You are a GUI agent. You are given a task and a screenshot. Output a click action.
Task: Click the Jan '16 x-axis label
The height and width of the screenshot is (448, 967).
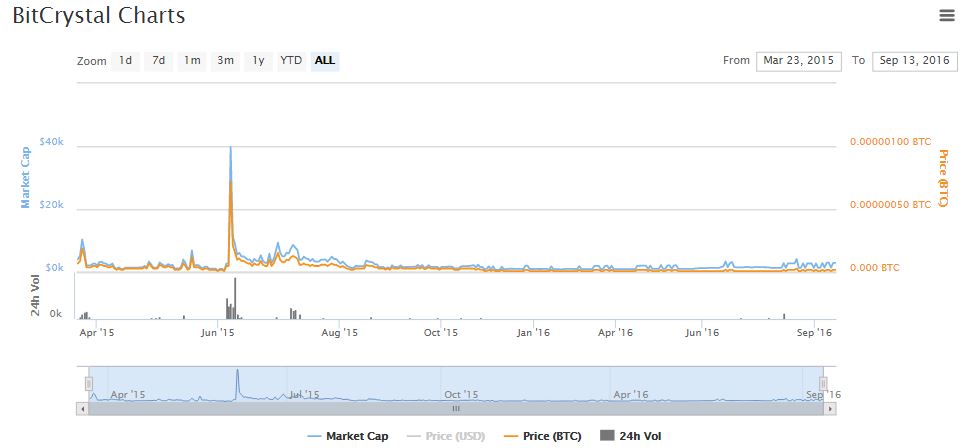pos(533,333)
